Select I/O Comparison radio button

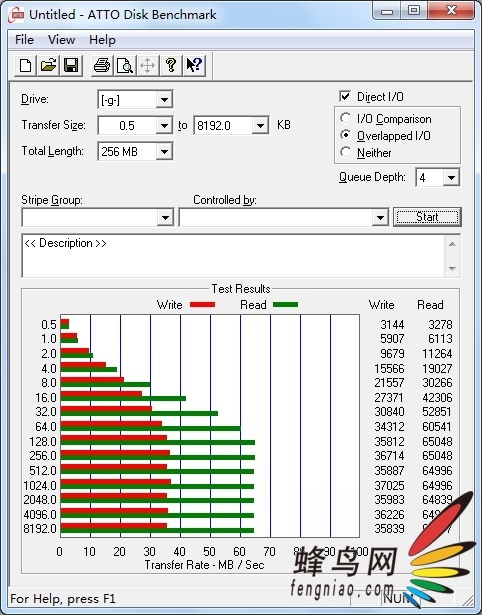coord(346,118)
